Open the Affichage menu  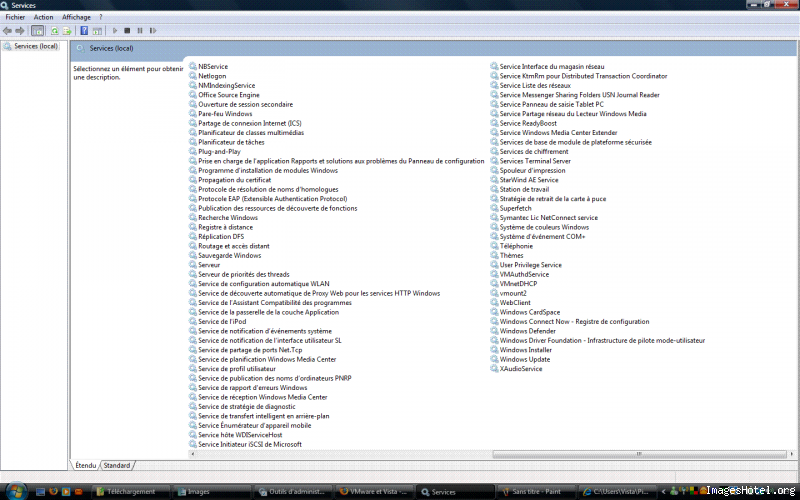75,17
